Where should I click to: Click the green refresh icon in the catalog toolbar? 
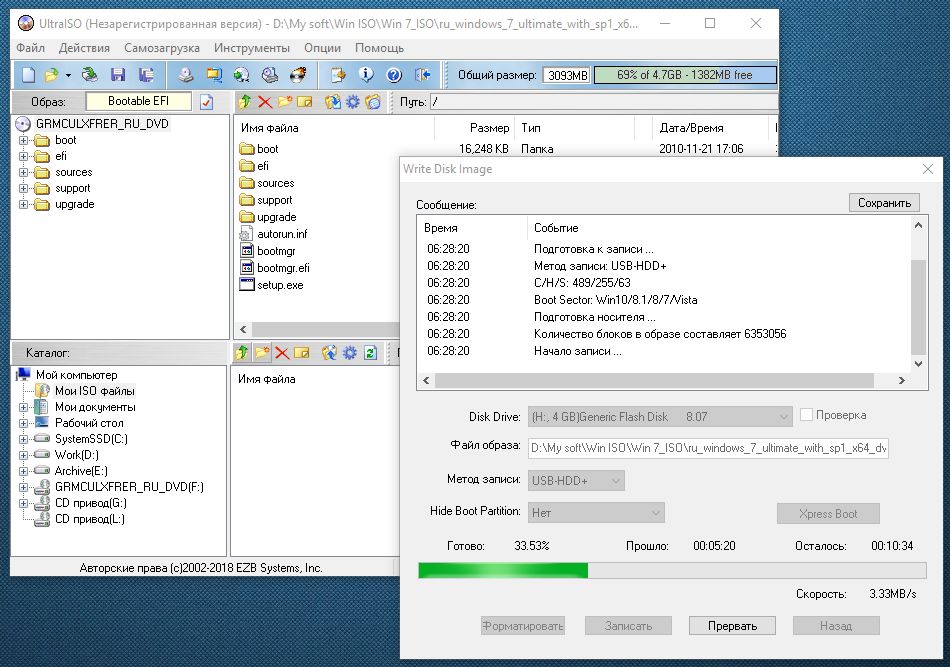(370, 353)
